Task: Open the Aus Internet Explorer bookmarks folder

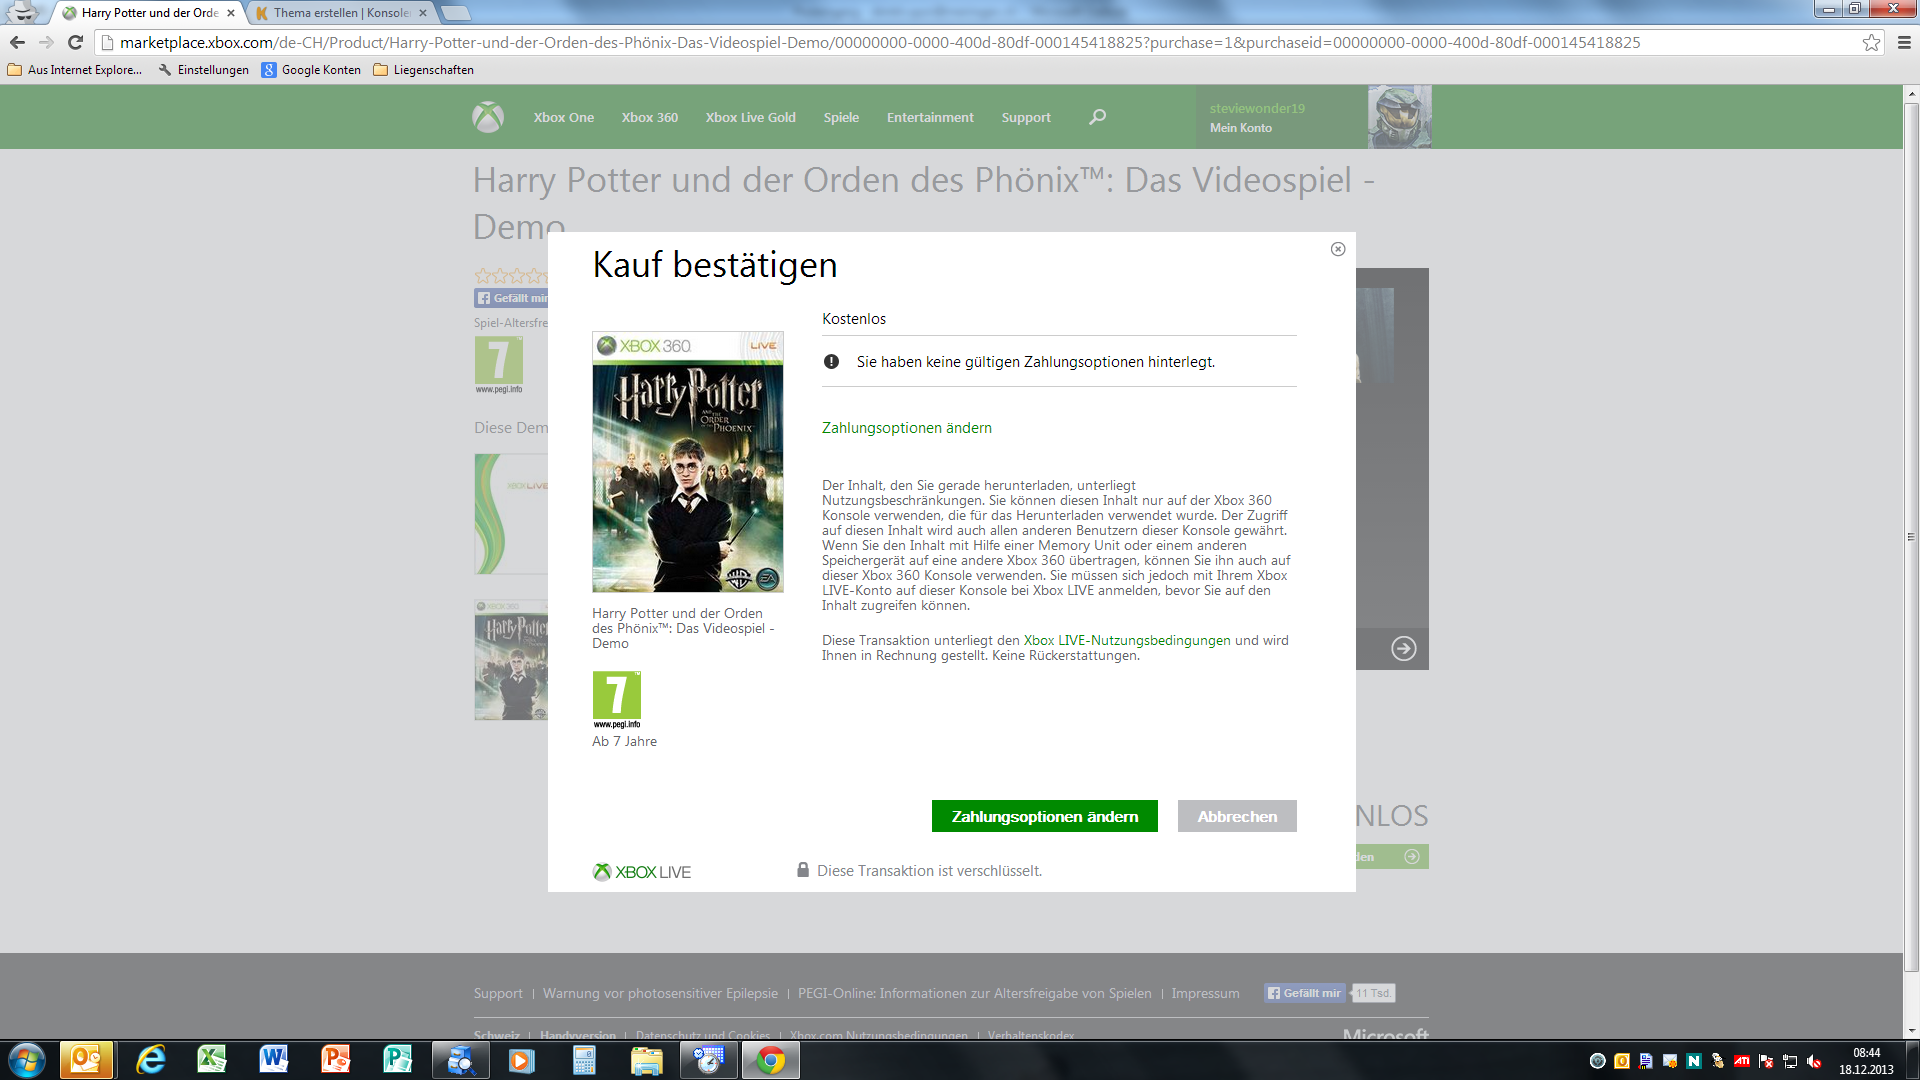Action: pyautogui.click(x=75, y=70)
